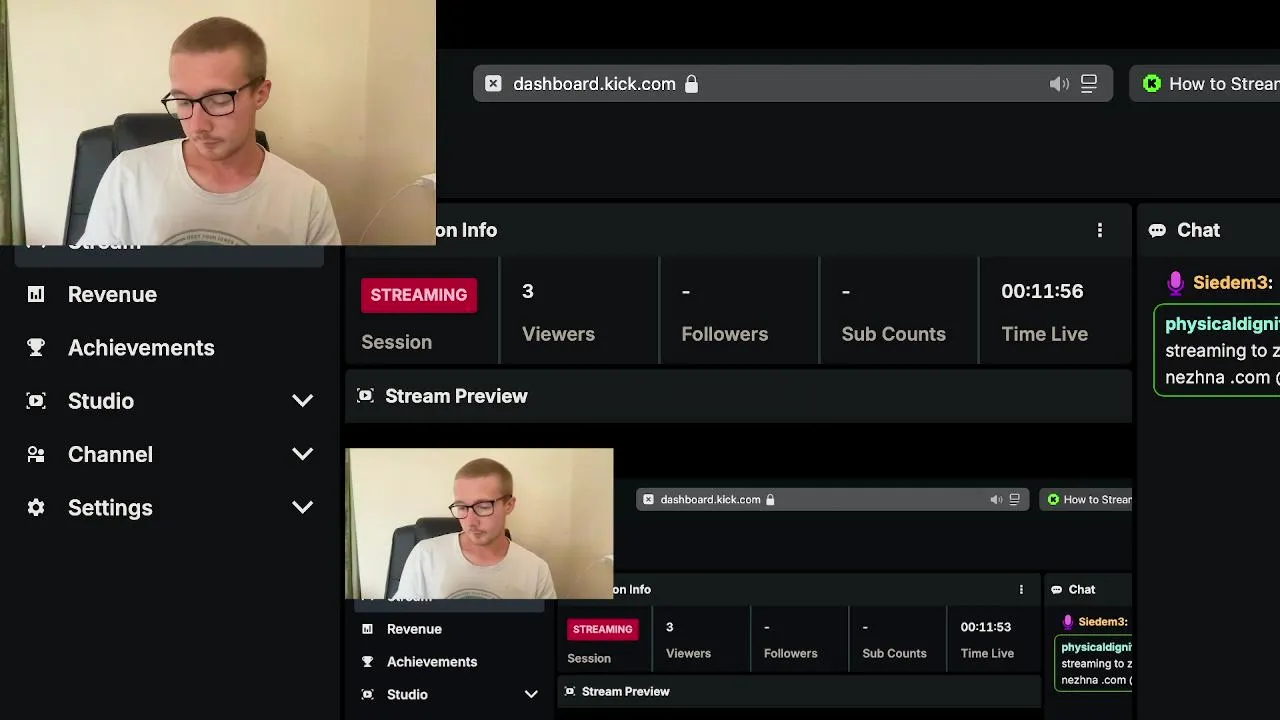Click the Stream Preview panel header
1280x720 pixels.
click(738, 396)
